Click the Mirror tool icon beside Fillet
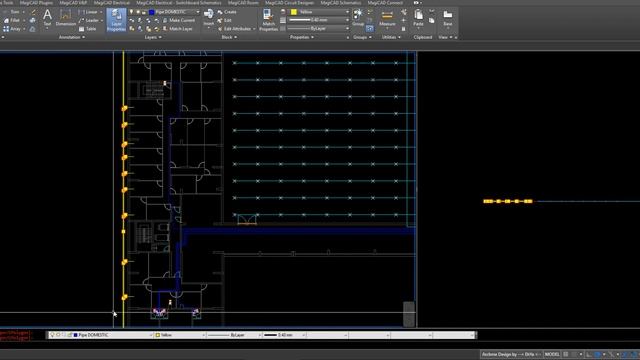640x360 pixels. [33, 20]
